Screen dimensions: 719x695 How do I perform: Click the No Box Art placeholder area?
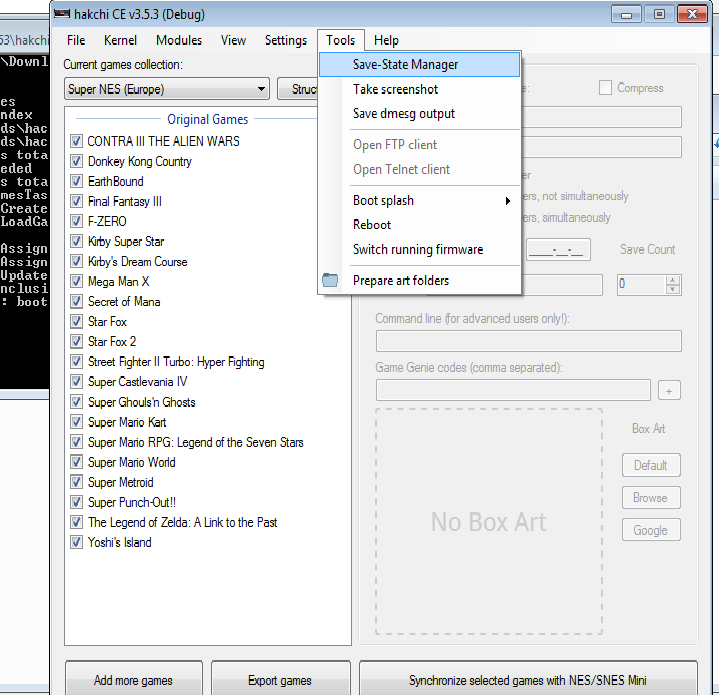pos(489,522)
